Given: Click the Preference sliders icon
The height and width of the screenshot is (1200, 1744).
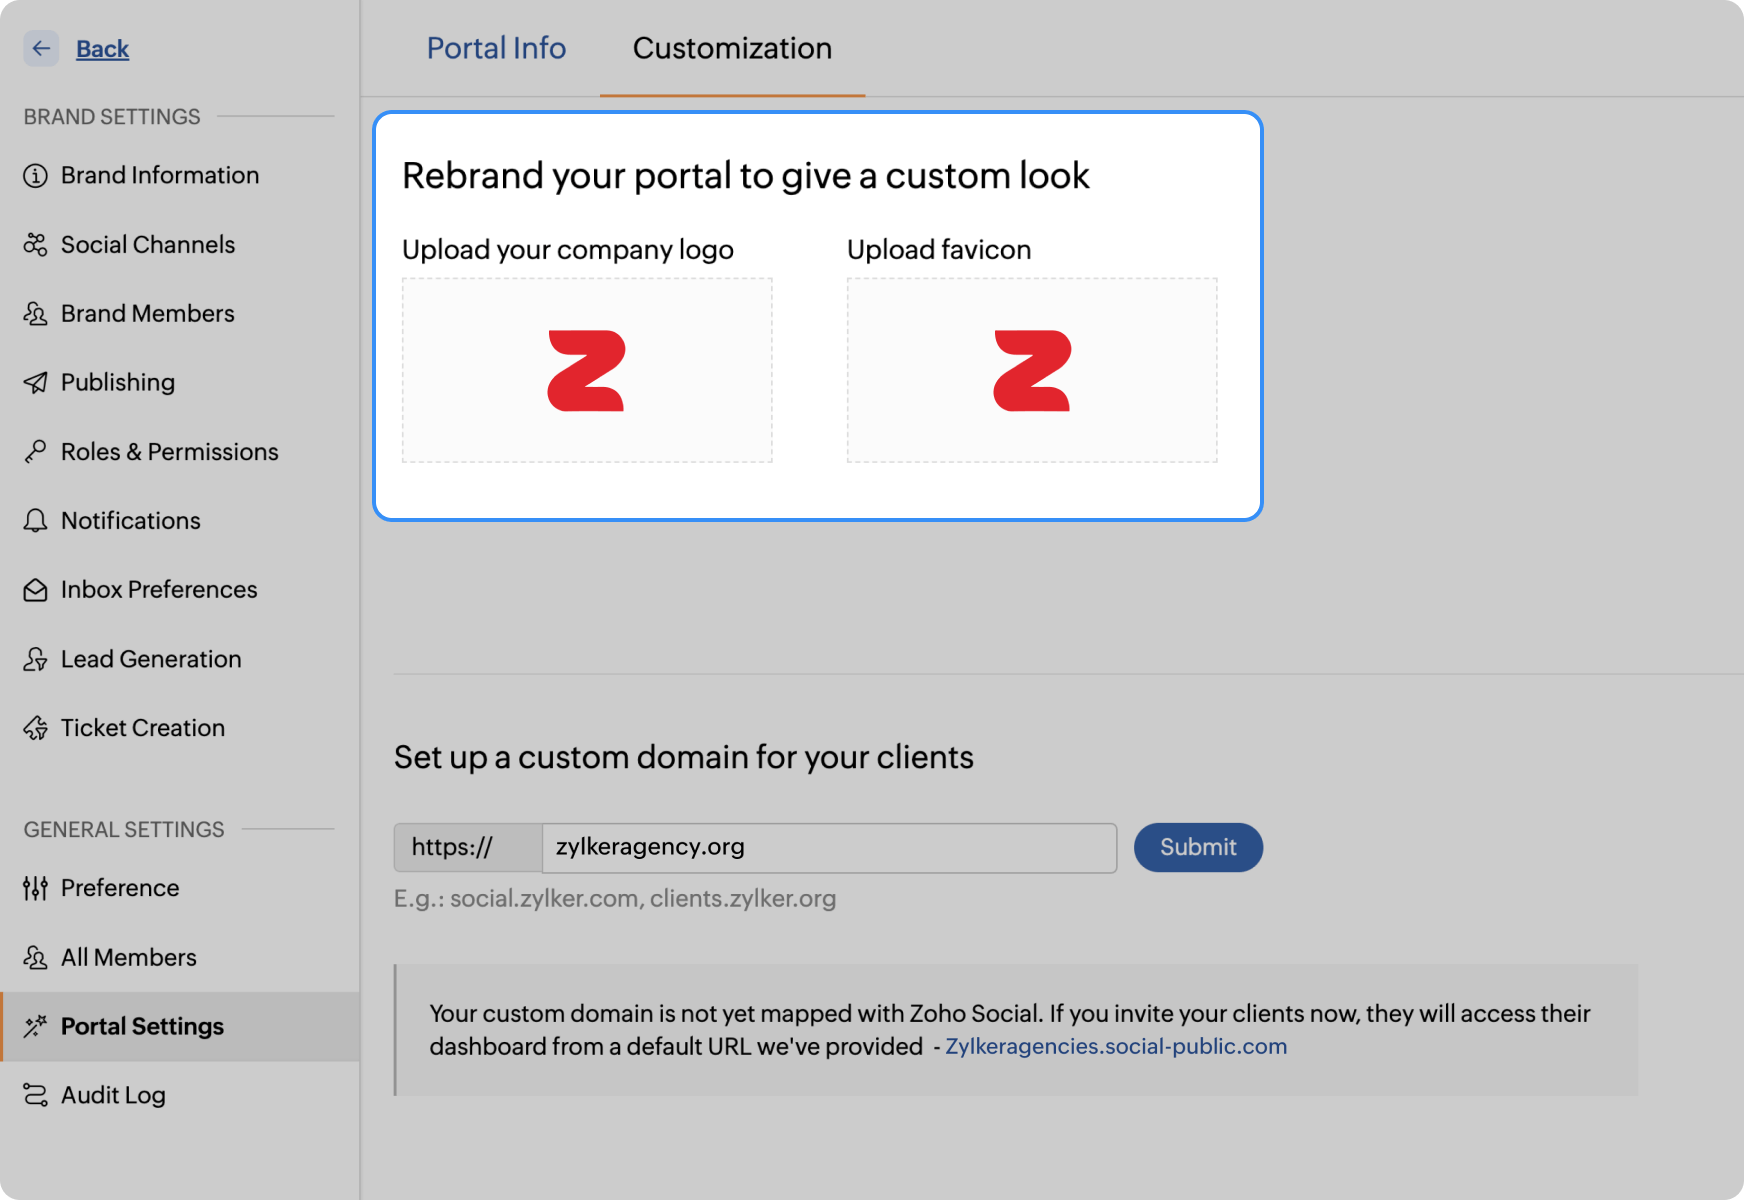Looking at the screenshot, I should 36,888.
